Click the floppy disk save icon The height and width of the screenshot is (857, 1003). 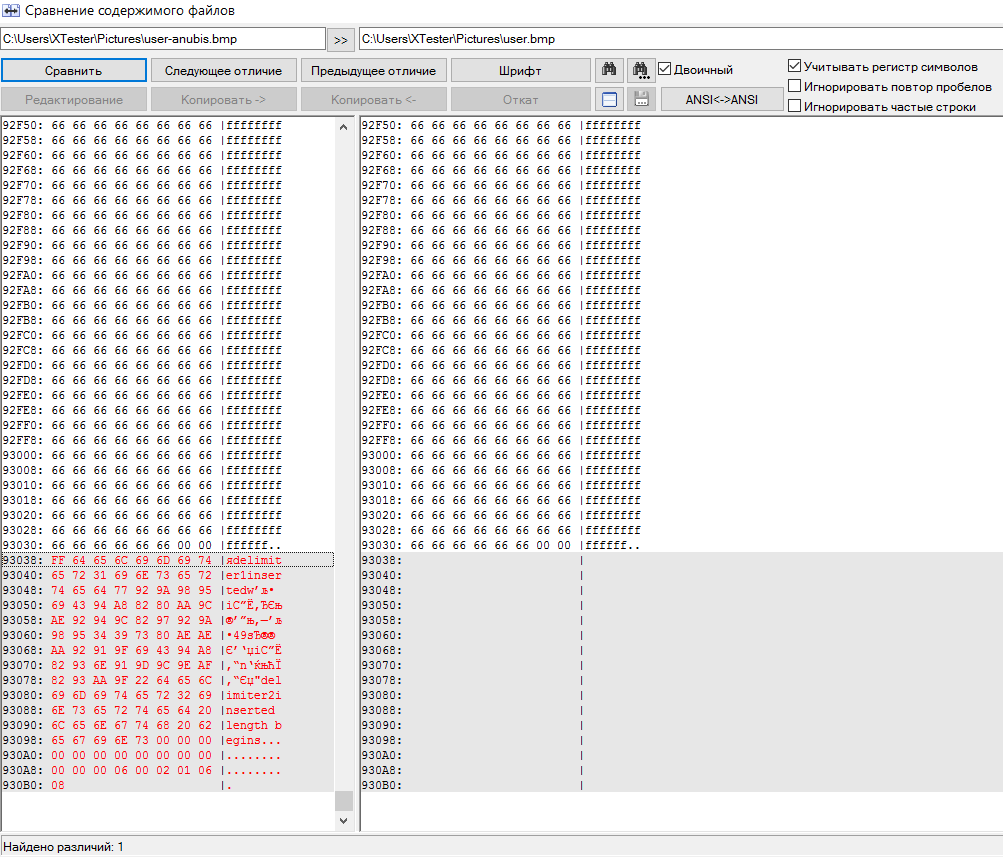tap(641, 99)
